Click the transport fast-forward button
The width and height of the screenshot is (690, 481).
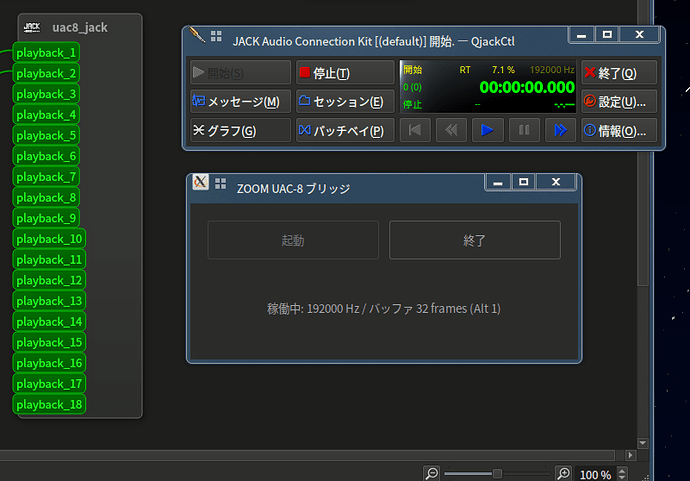tap(560, 130)
